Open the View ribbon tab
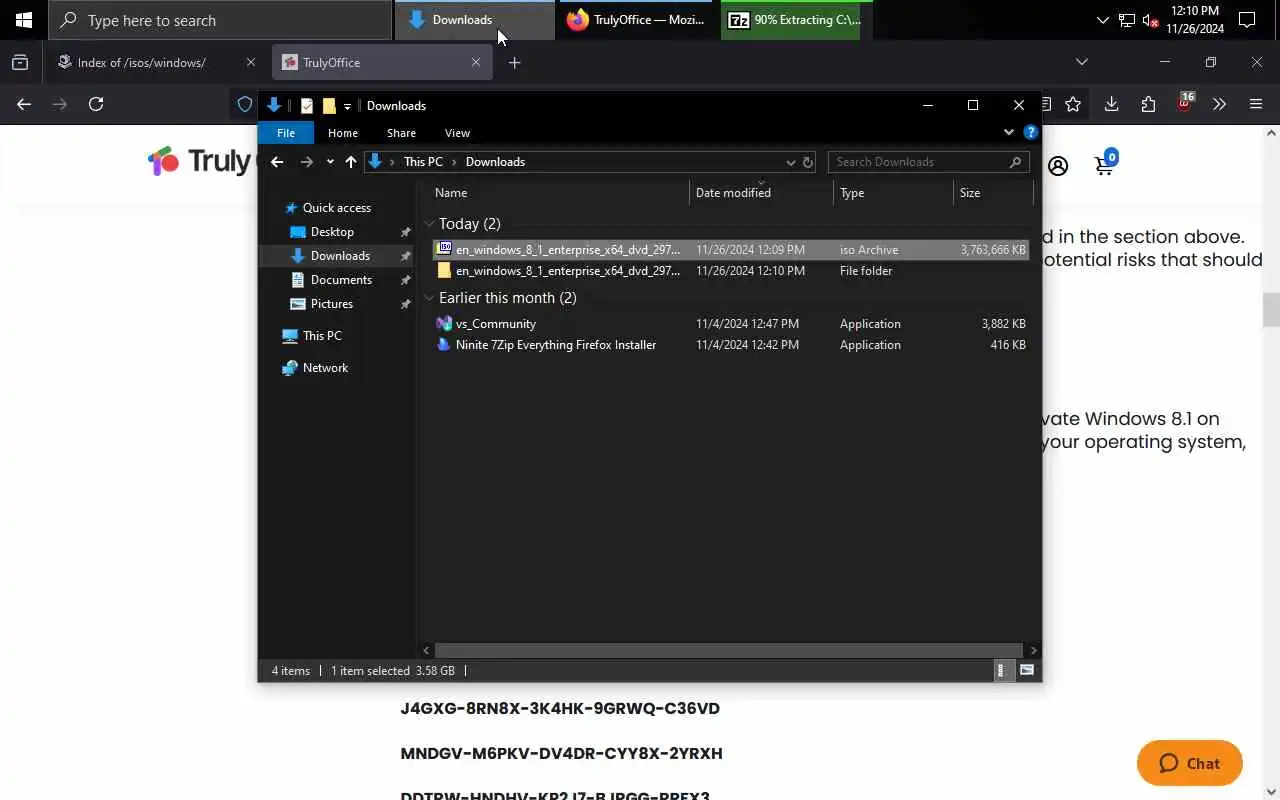 coord(457,133)
